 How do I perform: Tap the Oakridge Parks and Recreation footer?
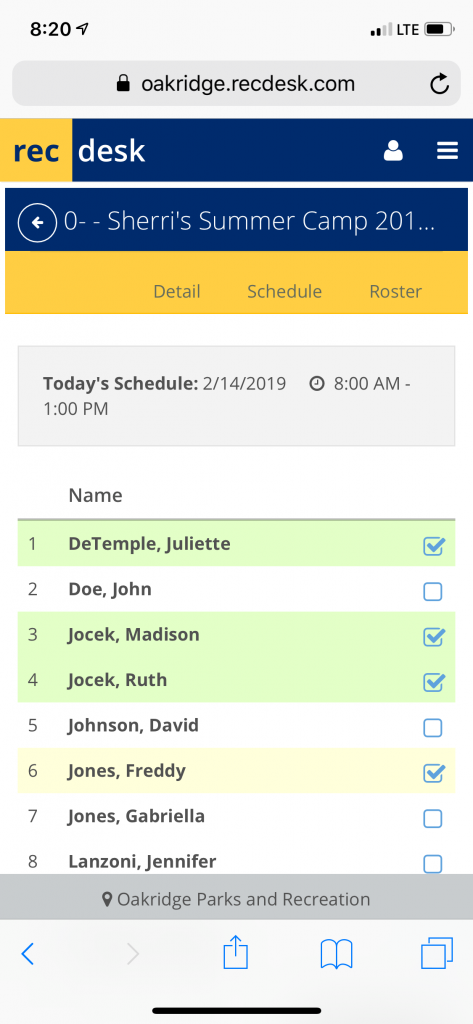click(236, 899)
